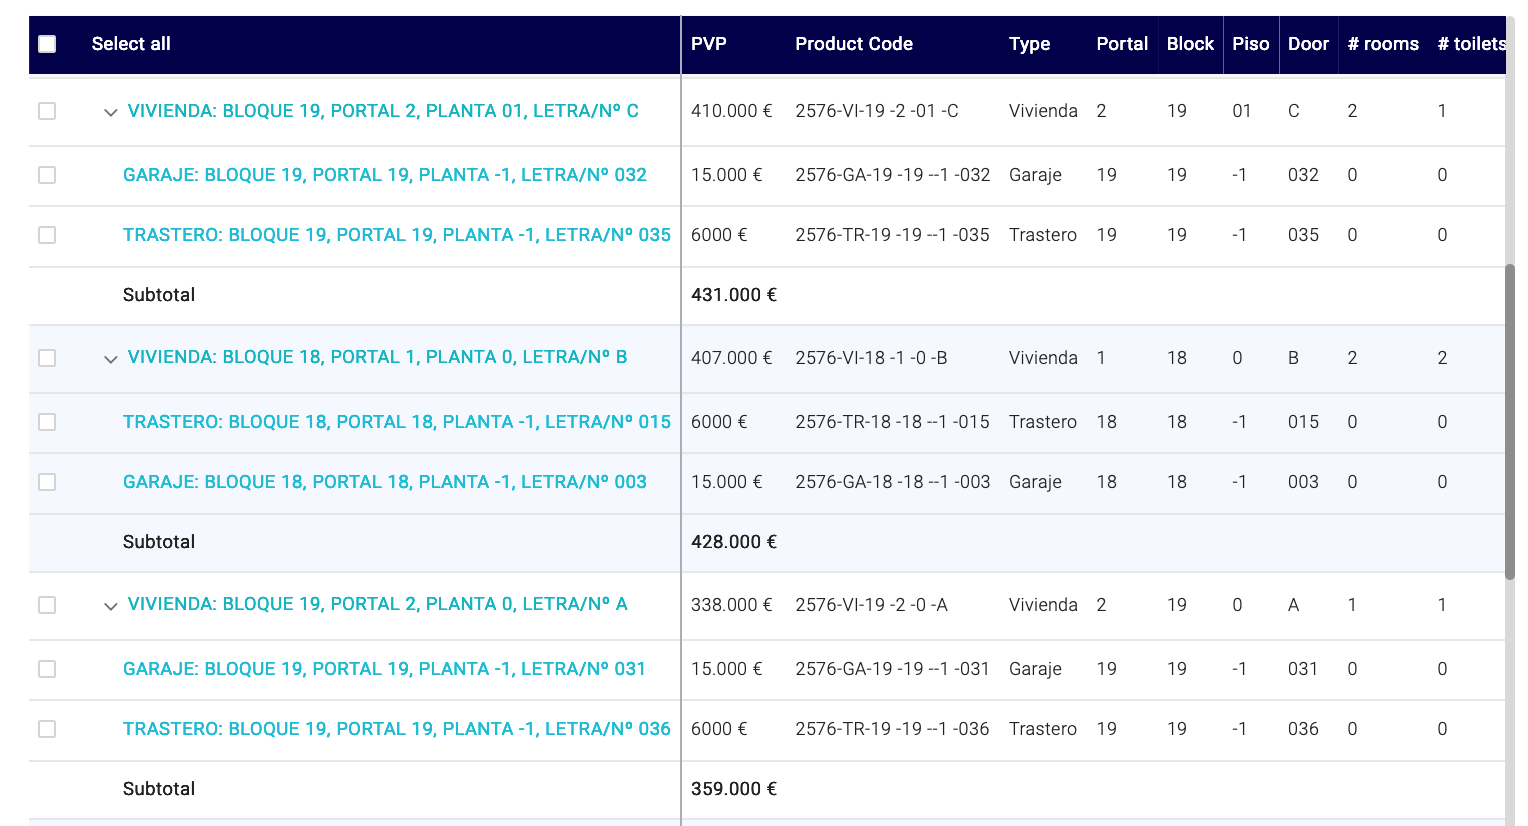Select product code 2576-VI-18 -1 -0 -B

point(871,358)
